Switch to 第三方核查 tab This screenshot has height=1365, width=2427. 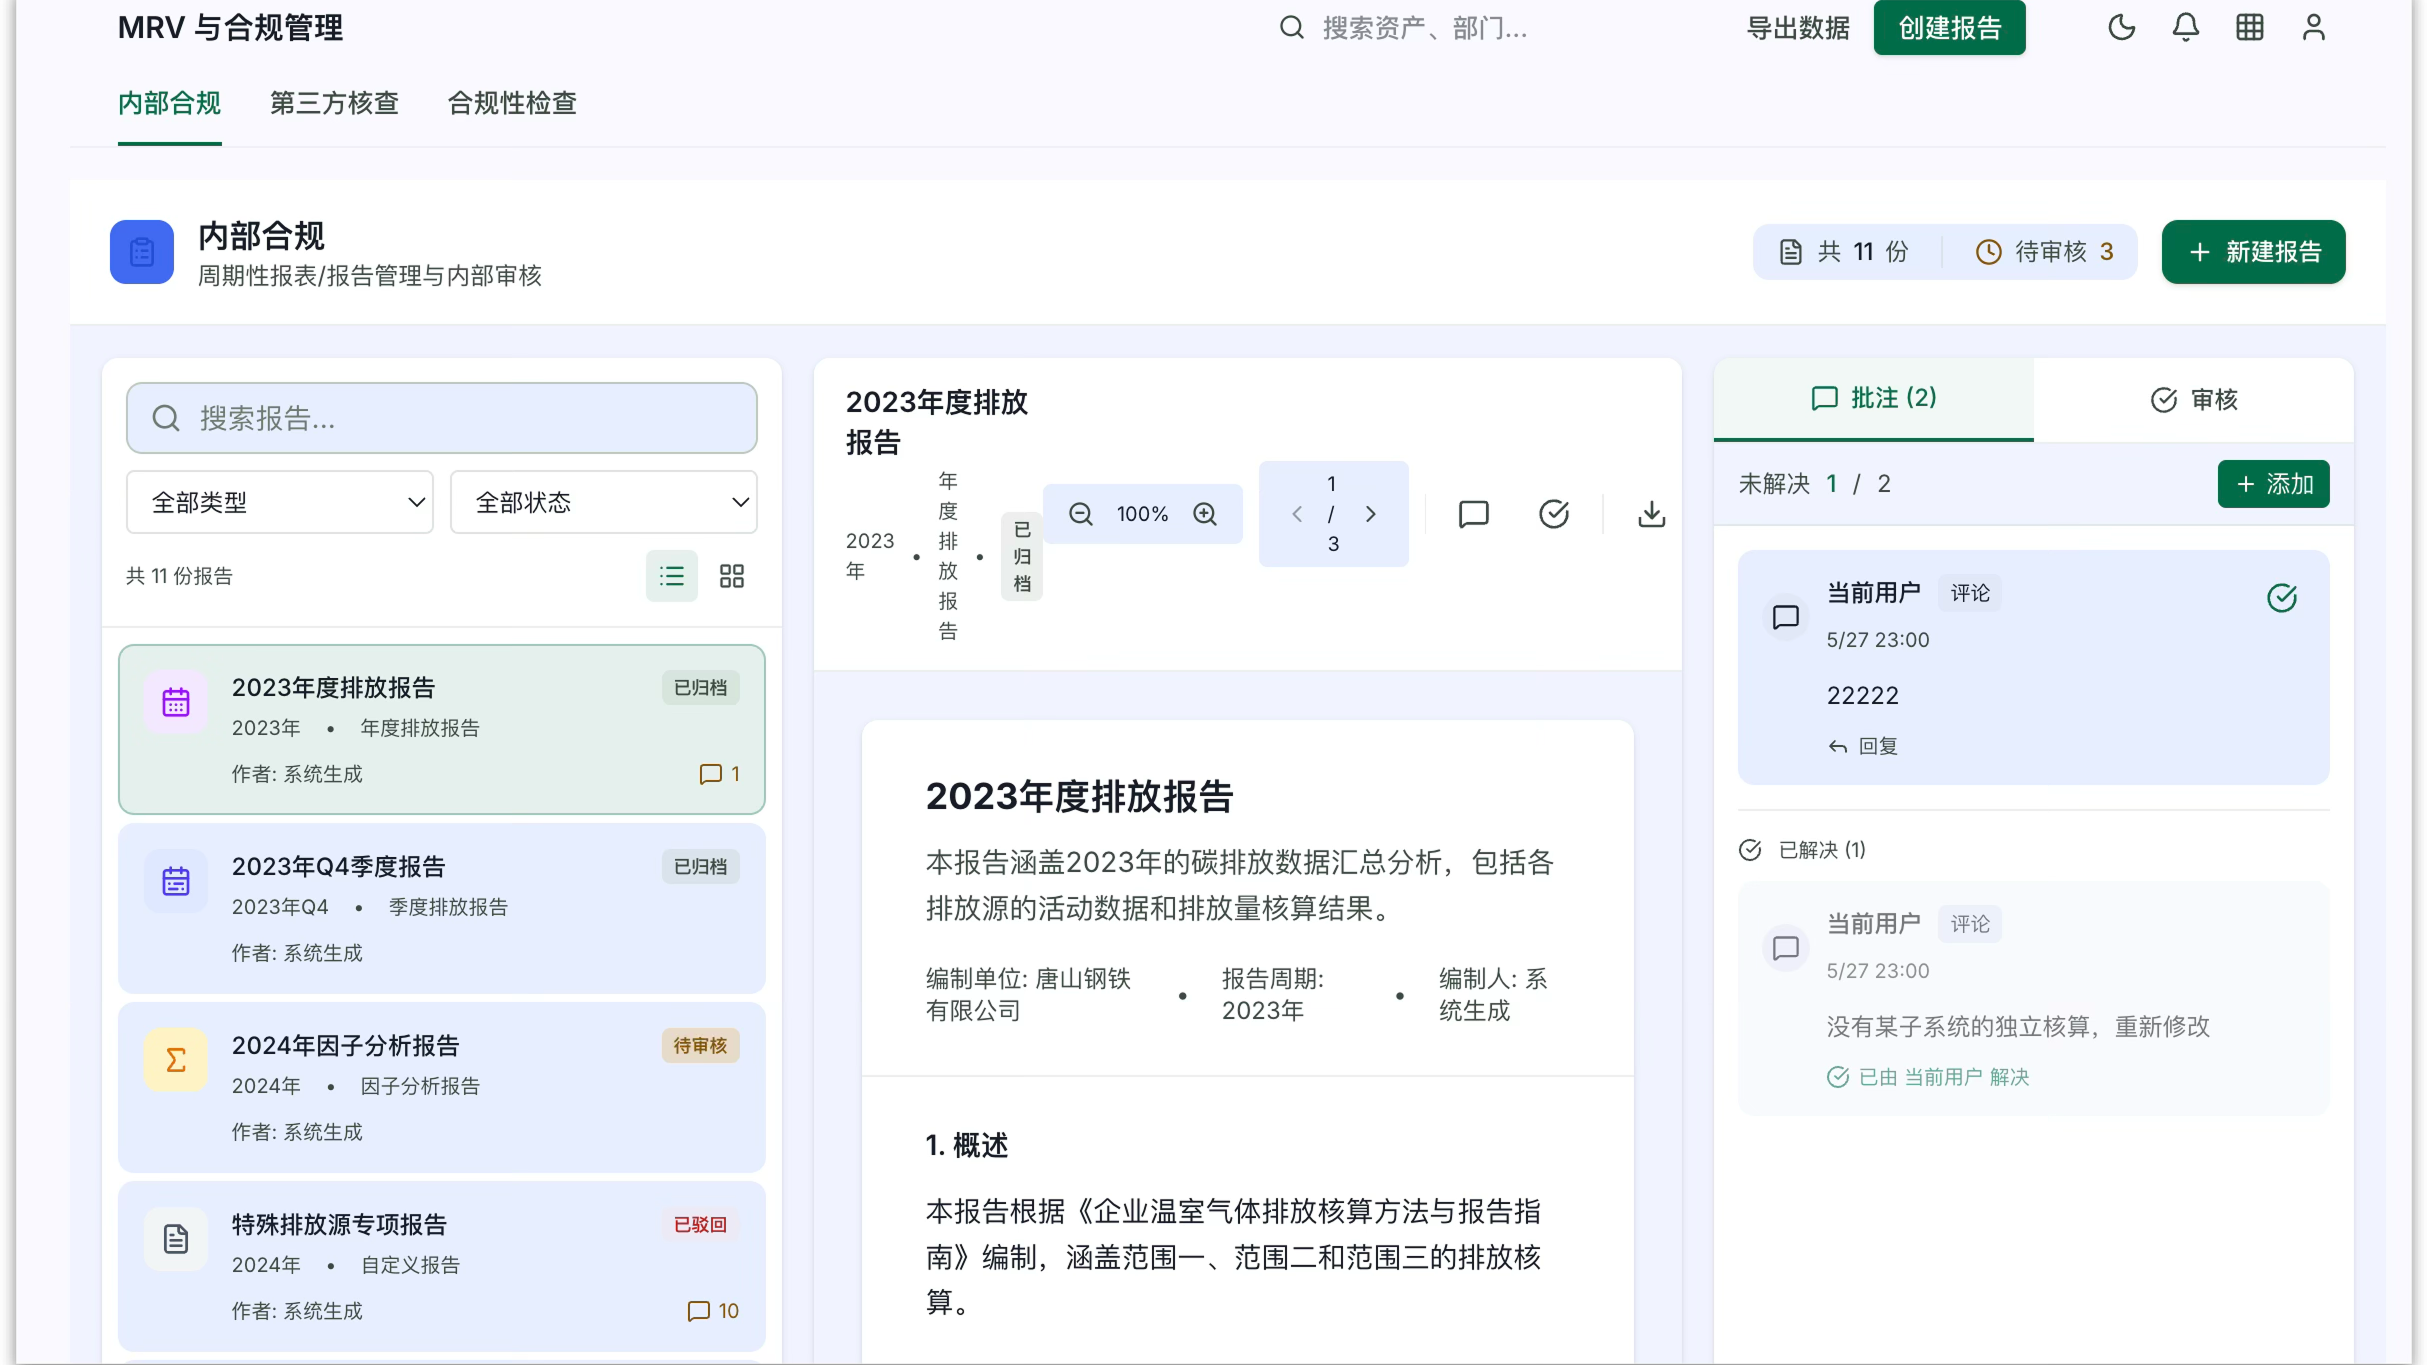[x=334, y=103]
